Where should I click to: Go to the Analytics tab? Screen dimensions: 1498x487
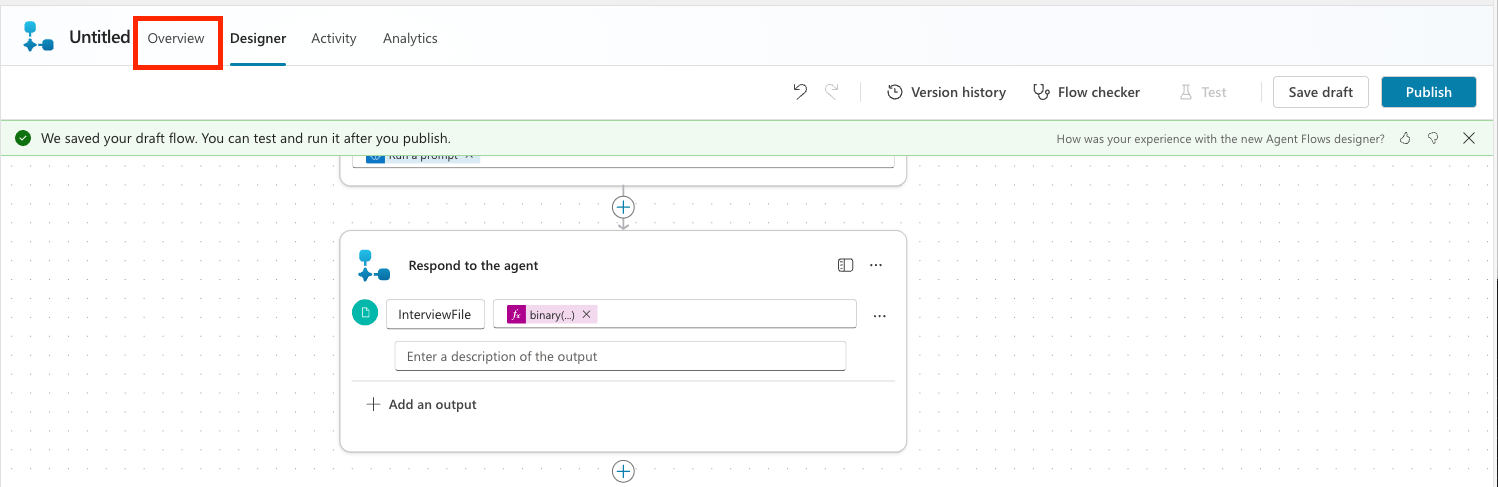tap(410, 38)
